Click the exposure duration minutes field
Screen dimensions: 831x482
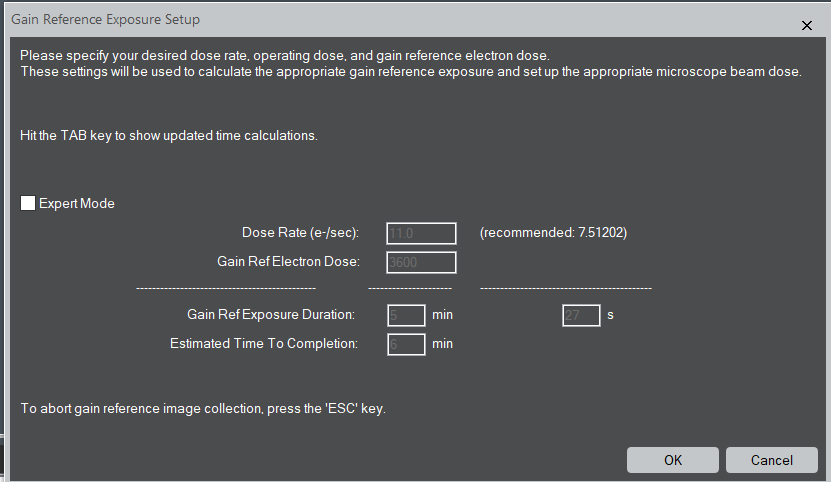coord(406,316)
